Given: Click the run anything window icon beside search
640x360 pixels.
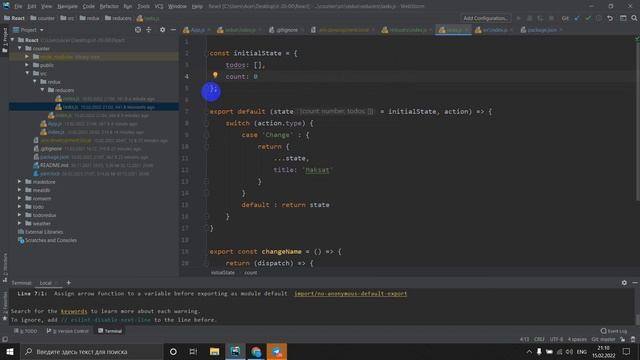Looking at the screenshot, I should point(623,18).
